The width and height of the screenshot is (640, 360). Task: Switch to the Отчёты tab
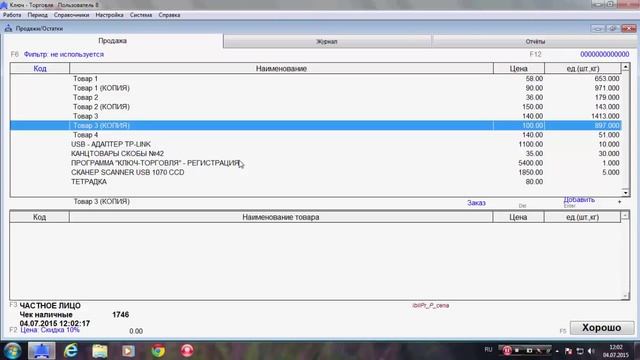(x=535, y=41)
